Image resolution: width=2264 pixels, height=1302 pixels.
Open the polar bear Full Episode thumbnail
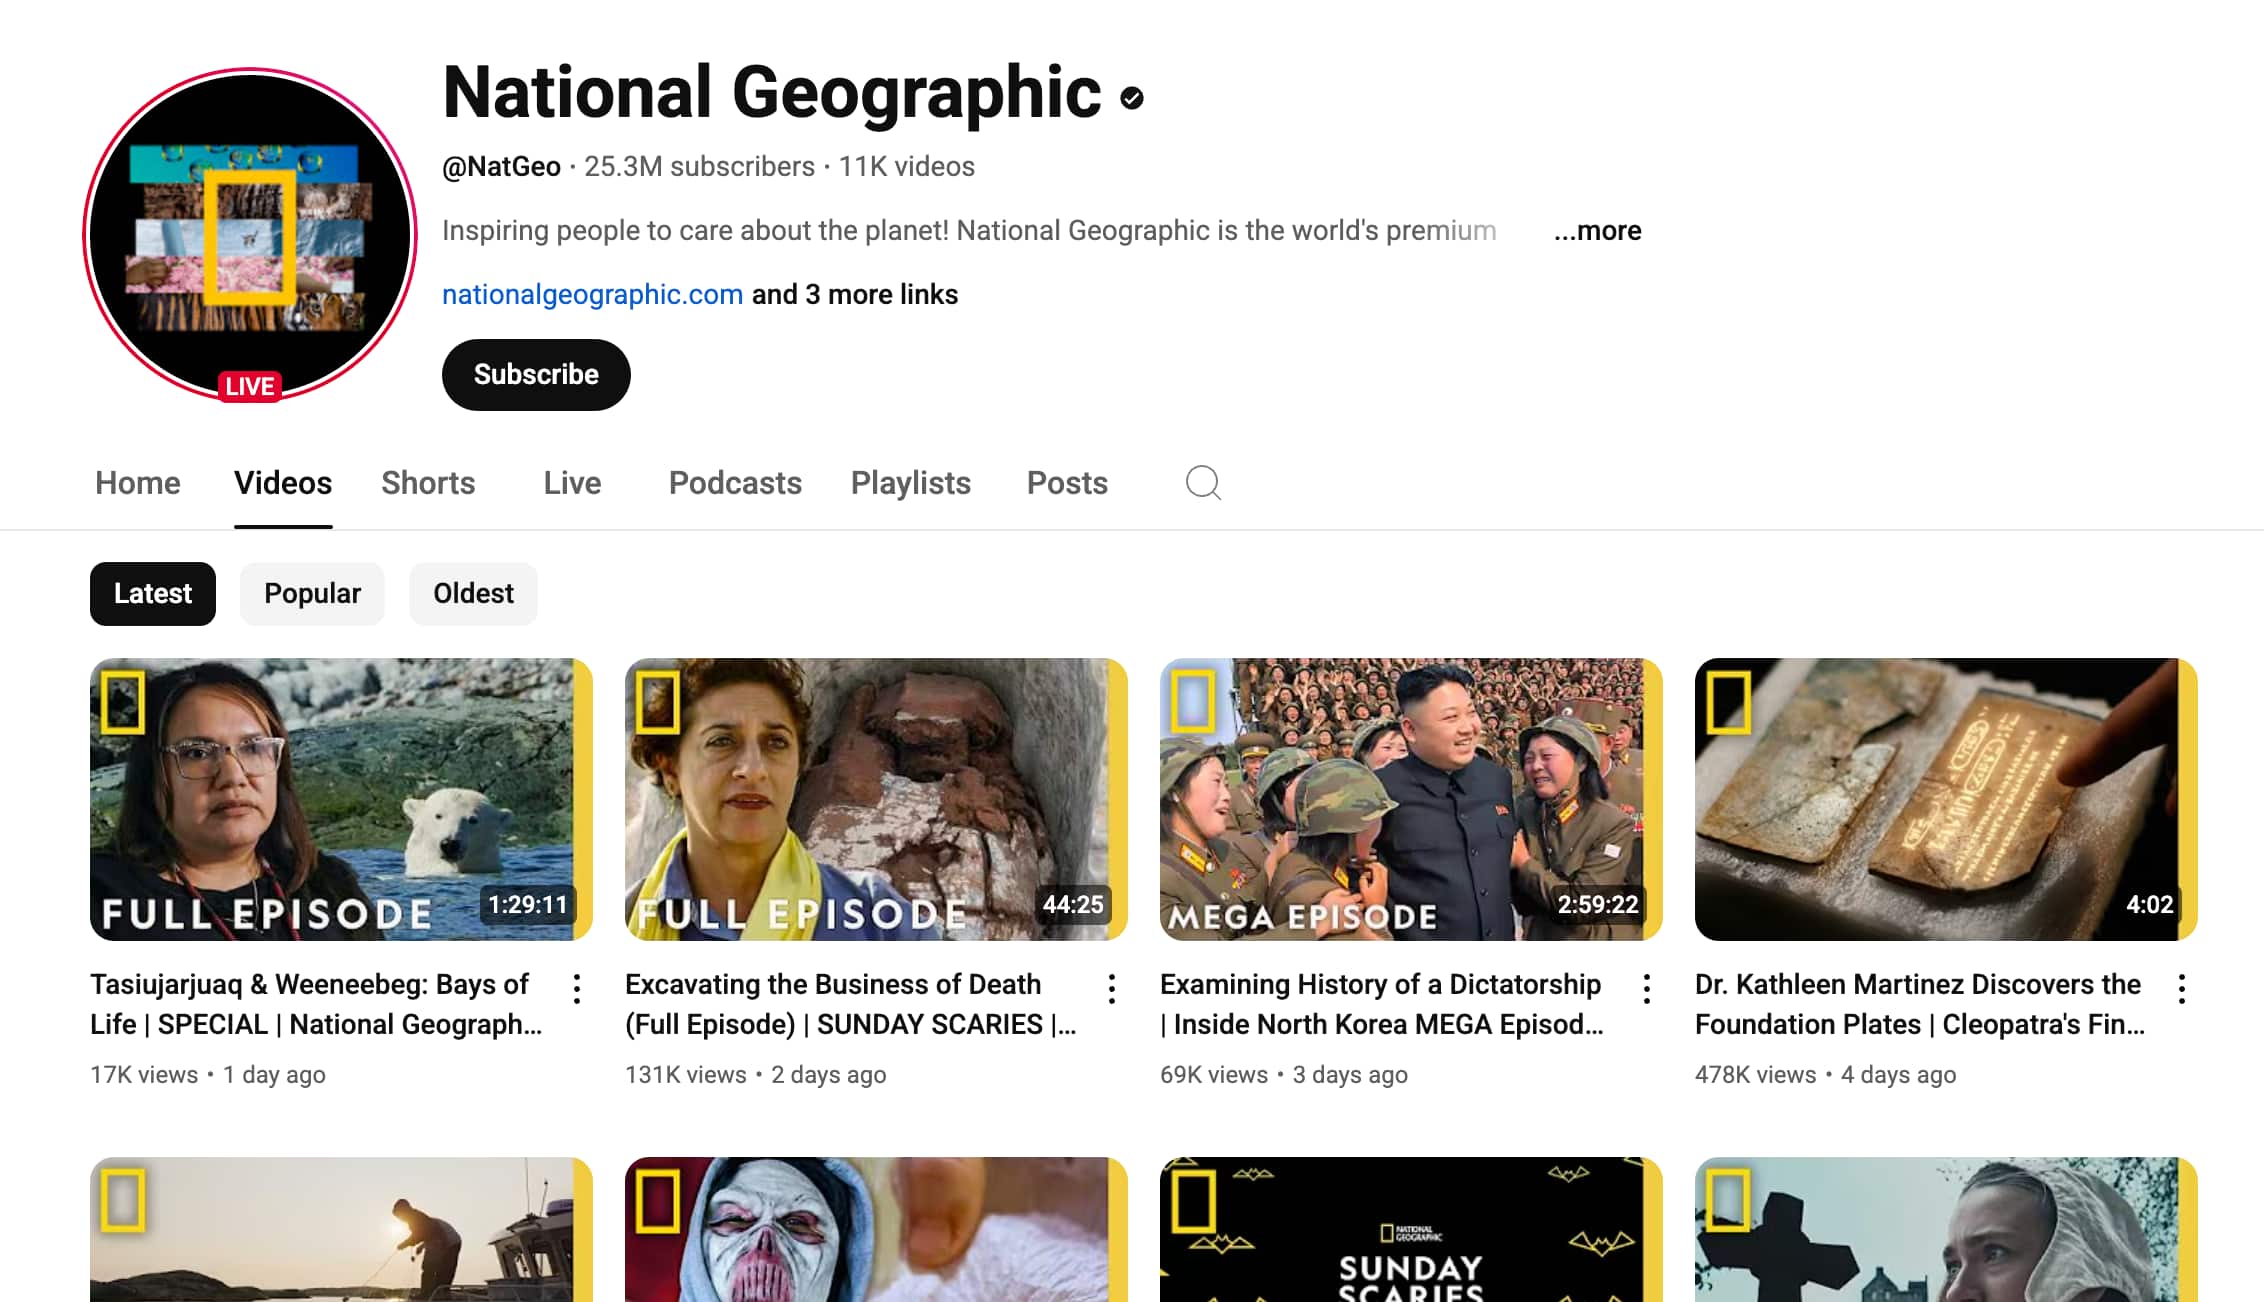point(341,799)
